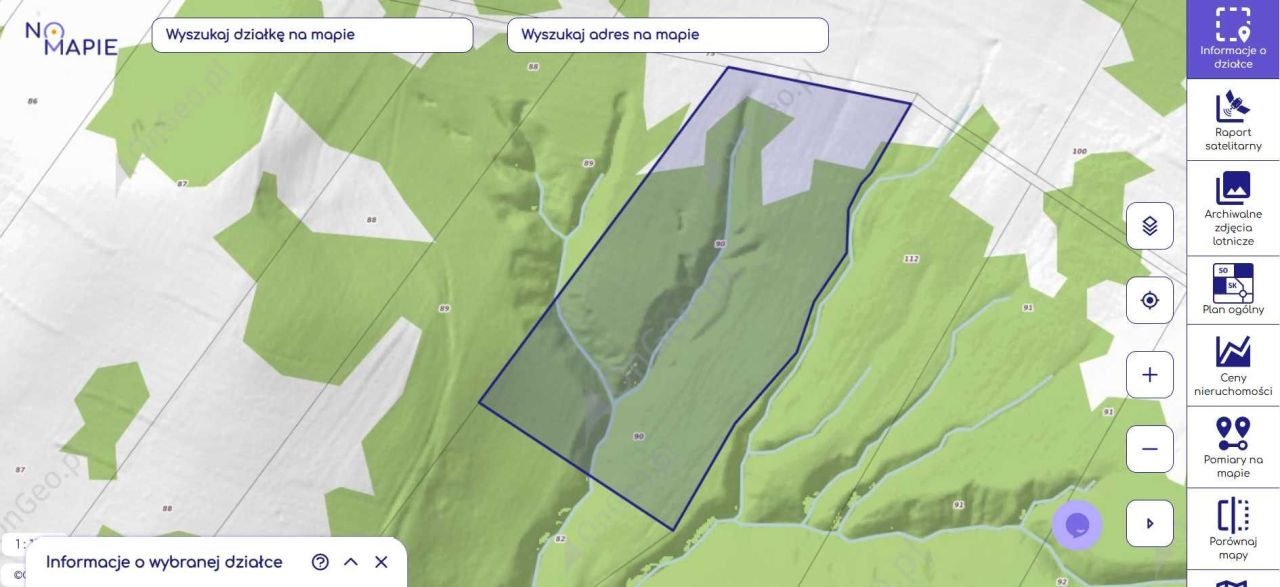1280x587 pixels.
Task: Close the Informacje o wybranej działce panel
Action: coord(381,562)
